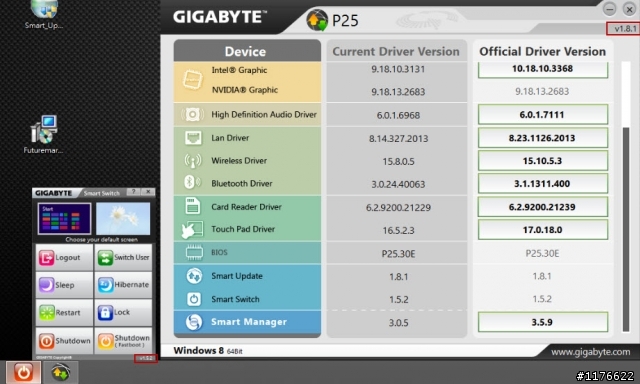The image size is (640, 384).
Task: Click the Intel Graphic label
Action: (239, 70)
